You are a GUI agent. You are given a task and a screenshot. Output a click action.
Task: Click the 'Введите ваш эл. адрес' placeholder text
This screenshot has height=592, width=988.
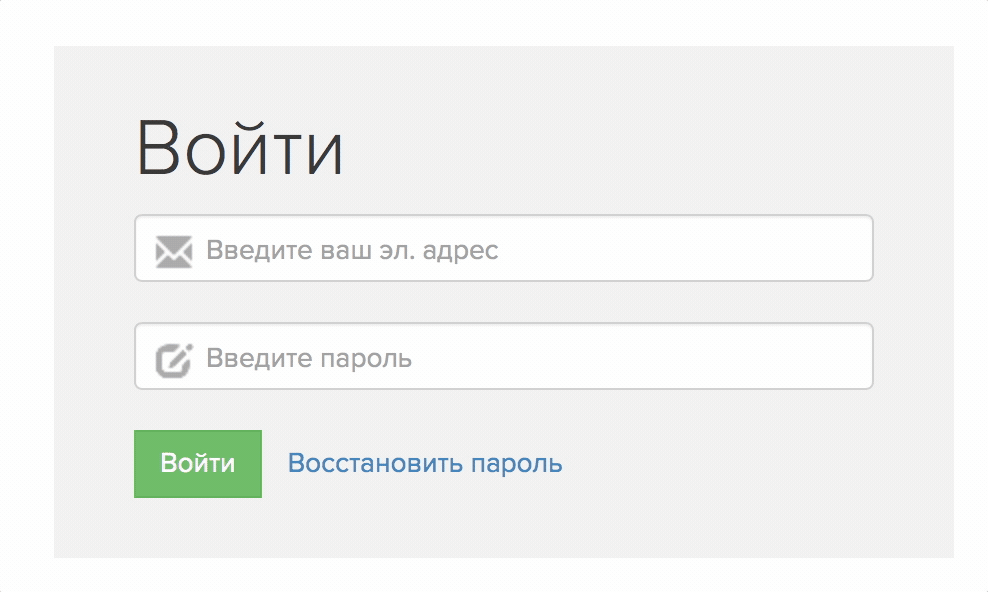352,251
